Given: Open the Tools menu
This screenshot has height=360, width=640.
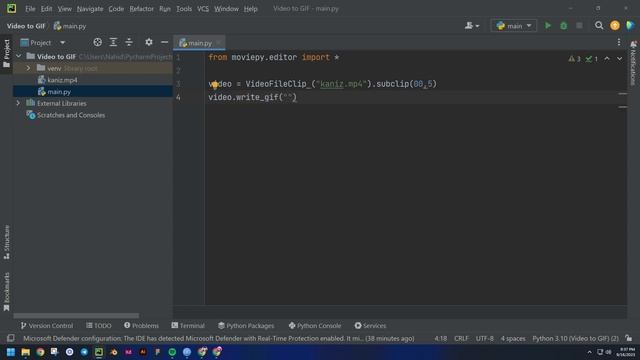Looking at the screenshot, I should tap(184, 9).
